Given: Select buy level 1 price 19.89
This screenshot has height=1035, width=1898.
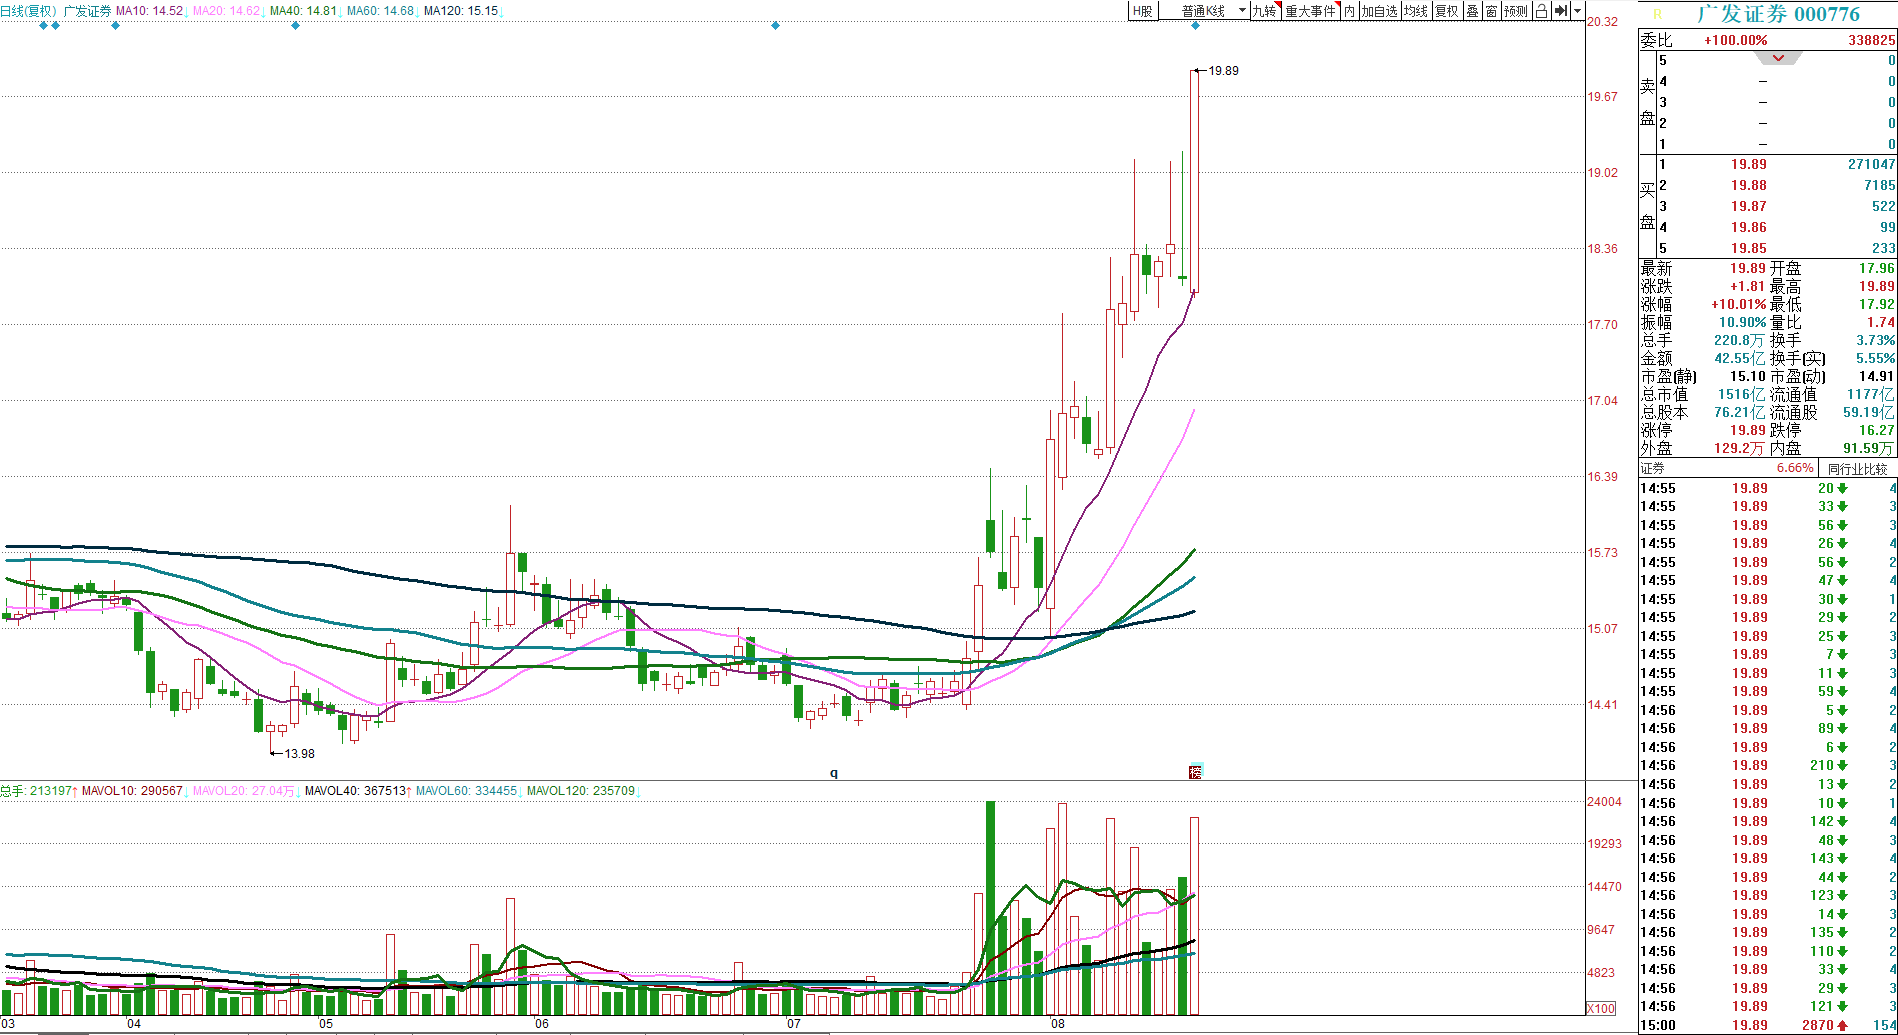Looking at the screenshot, I should (1749, 164).
